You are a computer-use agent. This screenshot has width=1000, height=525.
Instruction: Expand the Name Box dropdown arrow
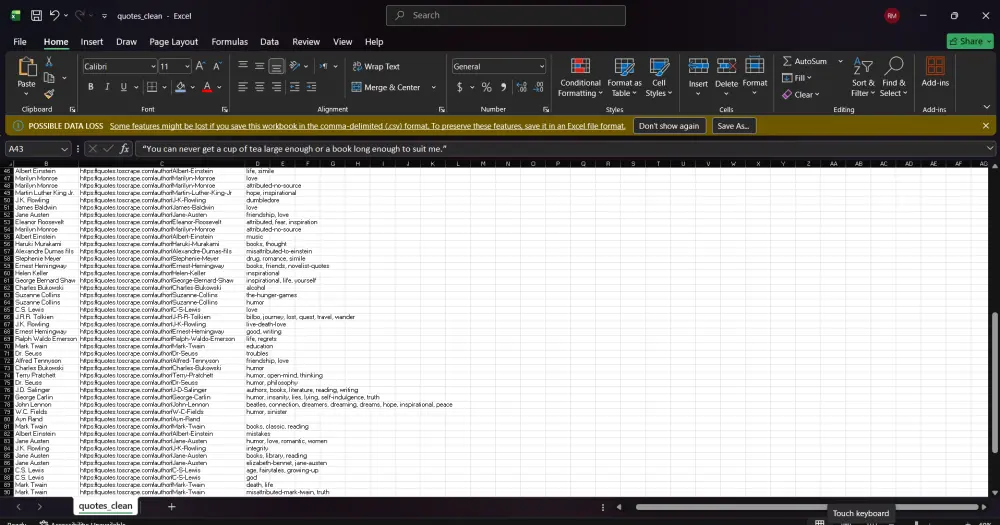[64, 149]
